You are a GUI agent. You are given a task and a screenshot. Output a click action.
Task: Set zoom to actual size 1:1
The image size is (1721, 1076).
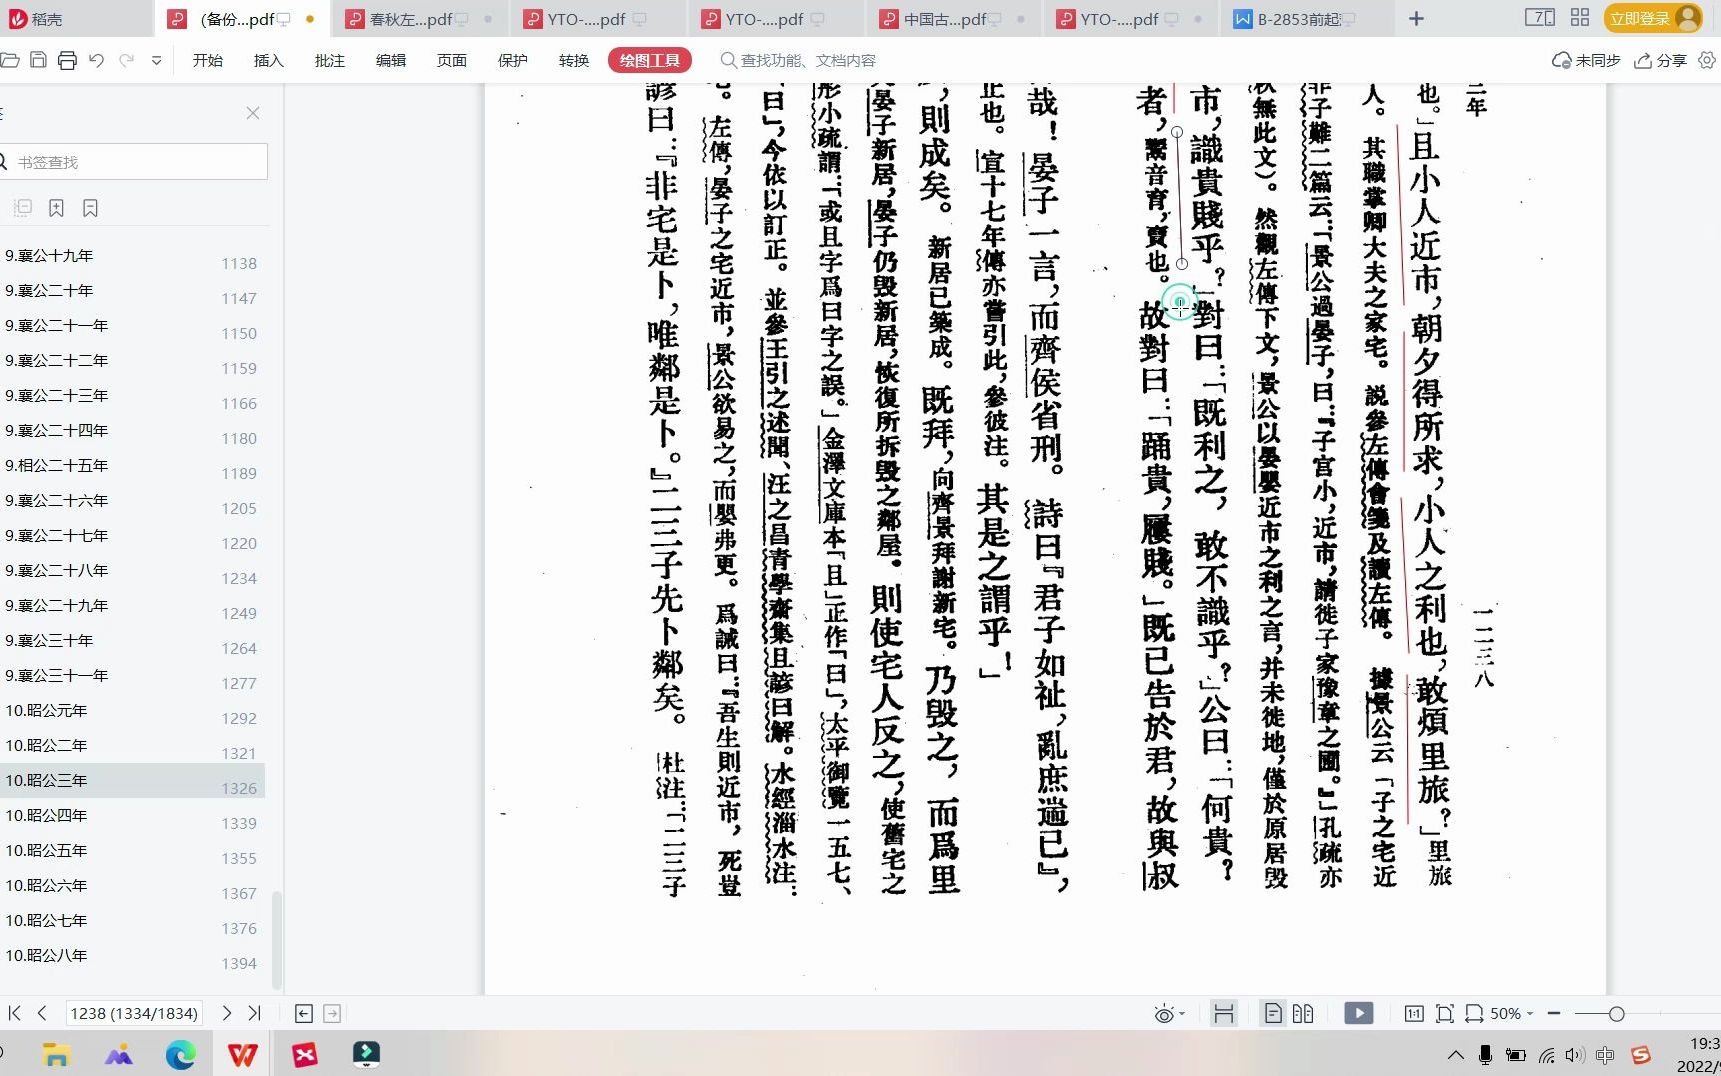[1414, 1014]
